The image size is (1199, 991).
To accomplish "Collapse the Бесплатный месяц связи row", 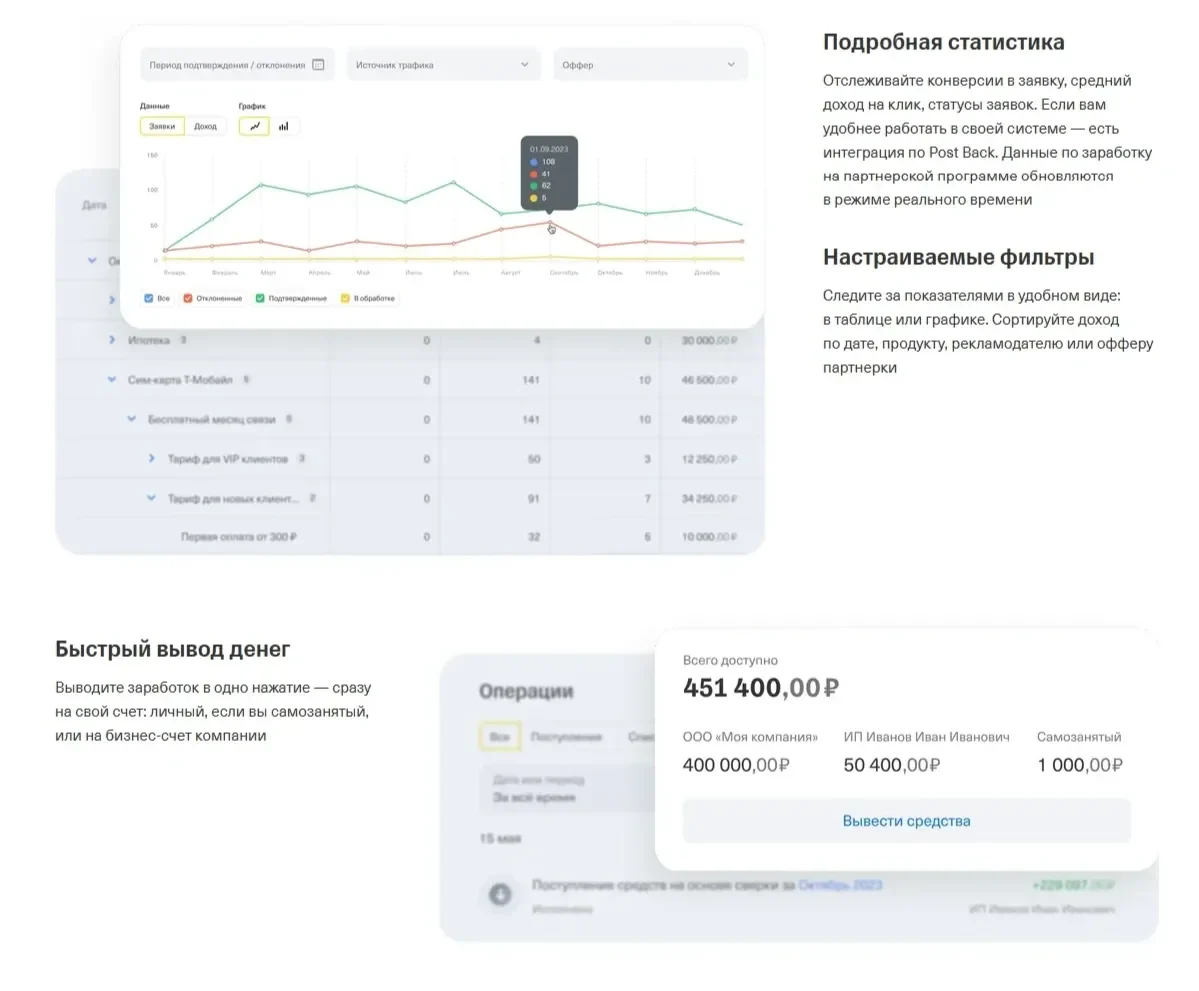I will tap(132, 419).
